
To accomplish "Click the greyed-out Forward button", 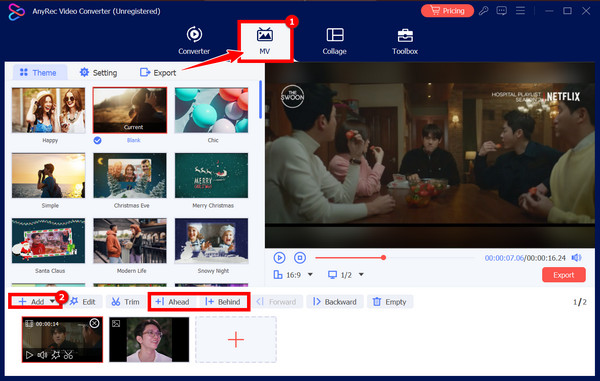I will [278, 301].
